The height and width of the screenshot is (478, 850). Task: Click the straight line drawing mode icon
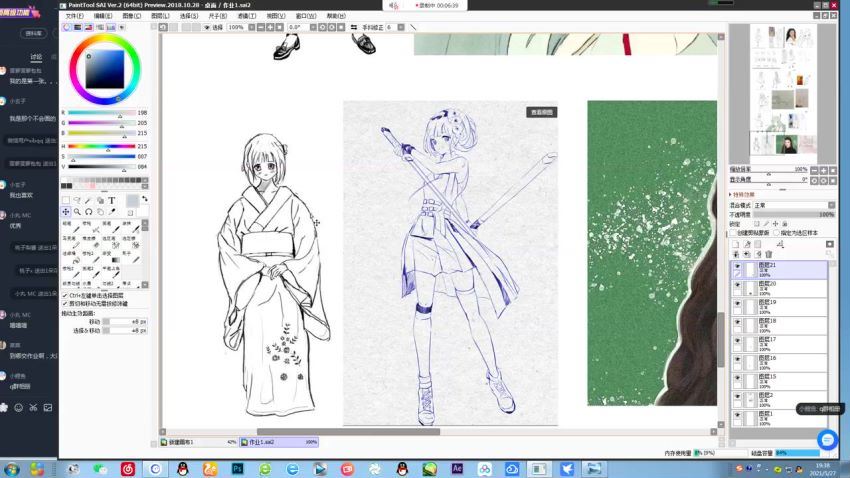click(x=413, y=27)
